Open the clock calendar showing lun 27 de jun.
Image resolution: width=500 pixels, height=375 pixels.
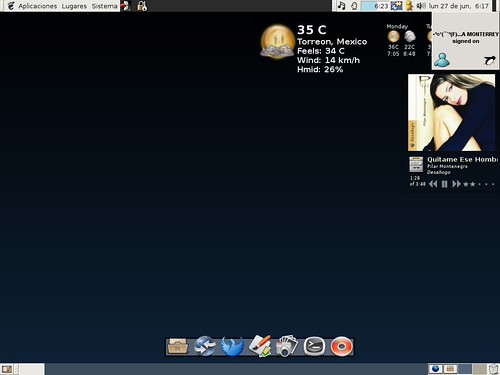point(459,6)
